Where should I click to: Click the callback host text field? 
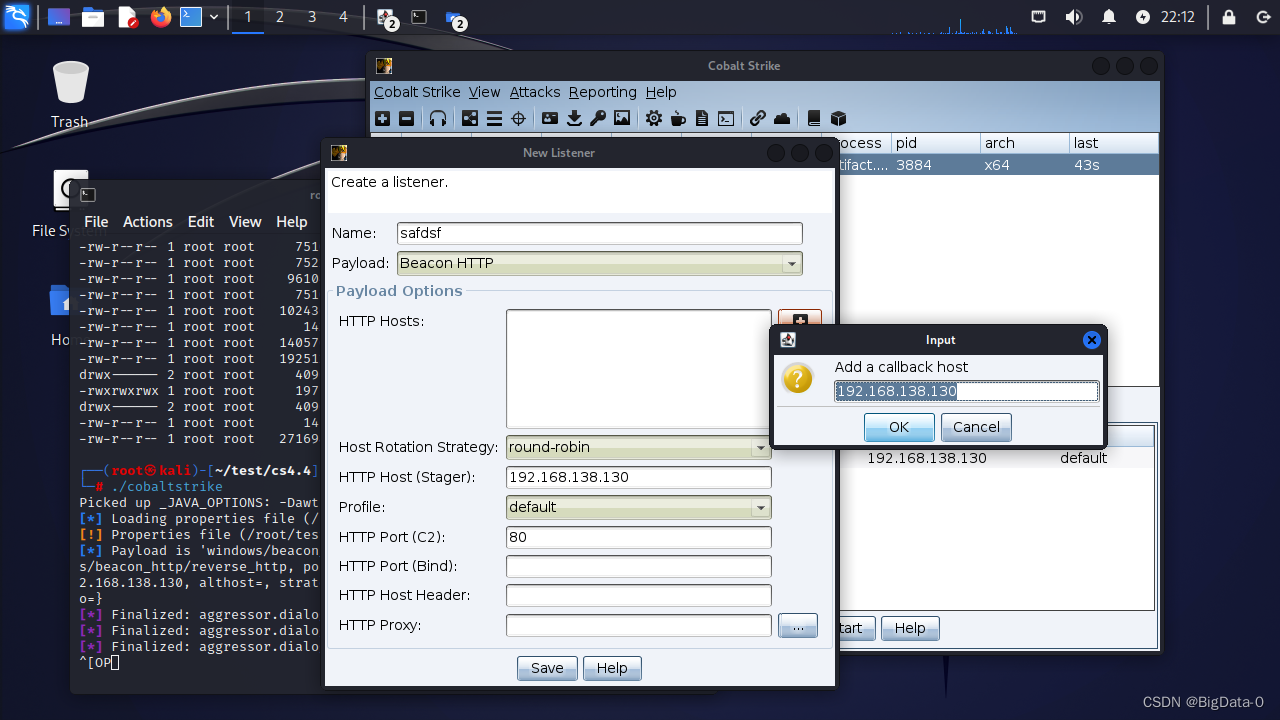tap(967, 392)
